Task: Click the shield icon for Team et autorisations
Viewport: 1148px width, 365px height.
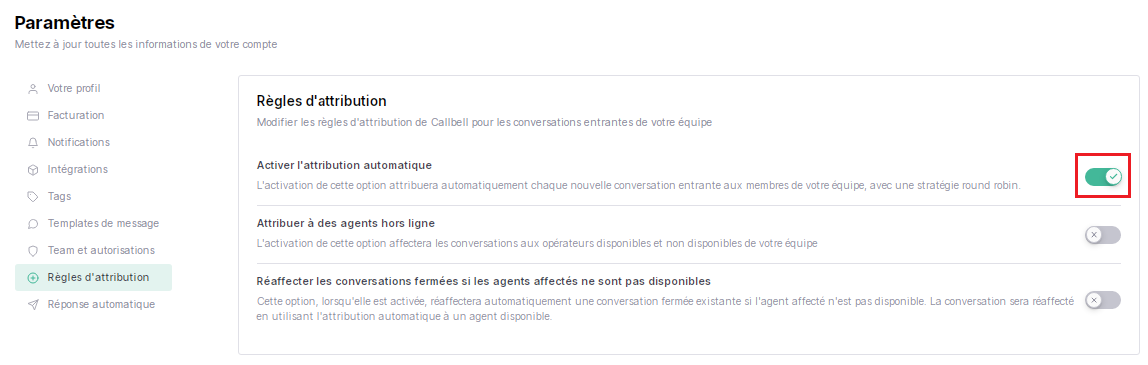Action: (x=32, y=251)
